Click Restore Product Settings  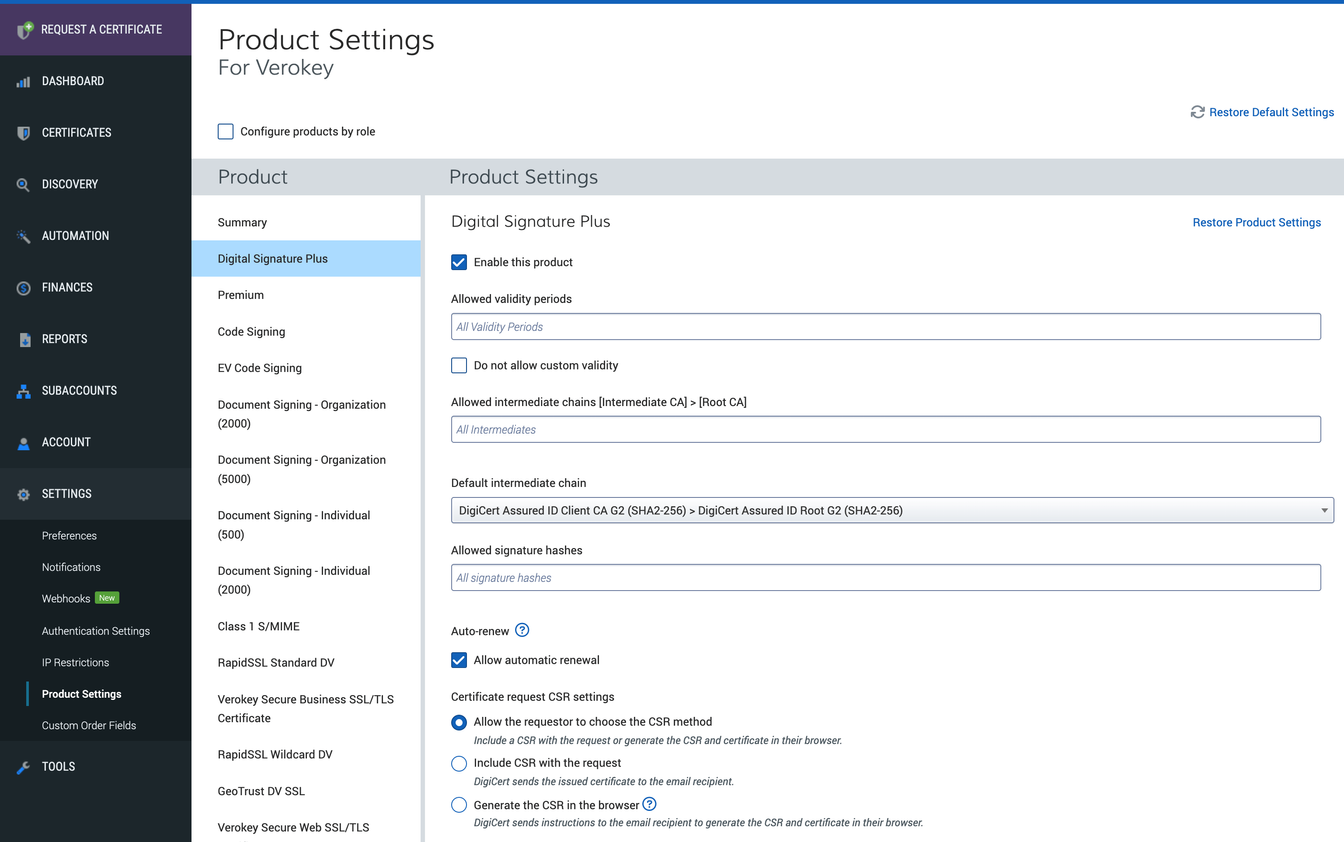1257,221
